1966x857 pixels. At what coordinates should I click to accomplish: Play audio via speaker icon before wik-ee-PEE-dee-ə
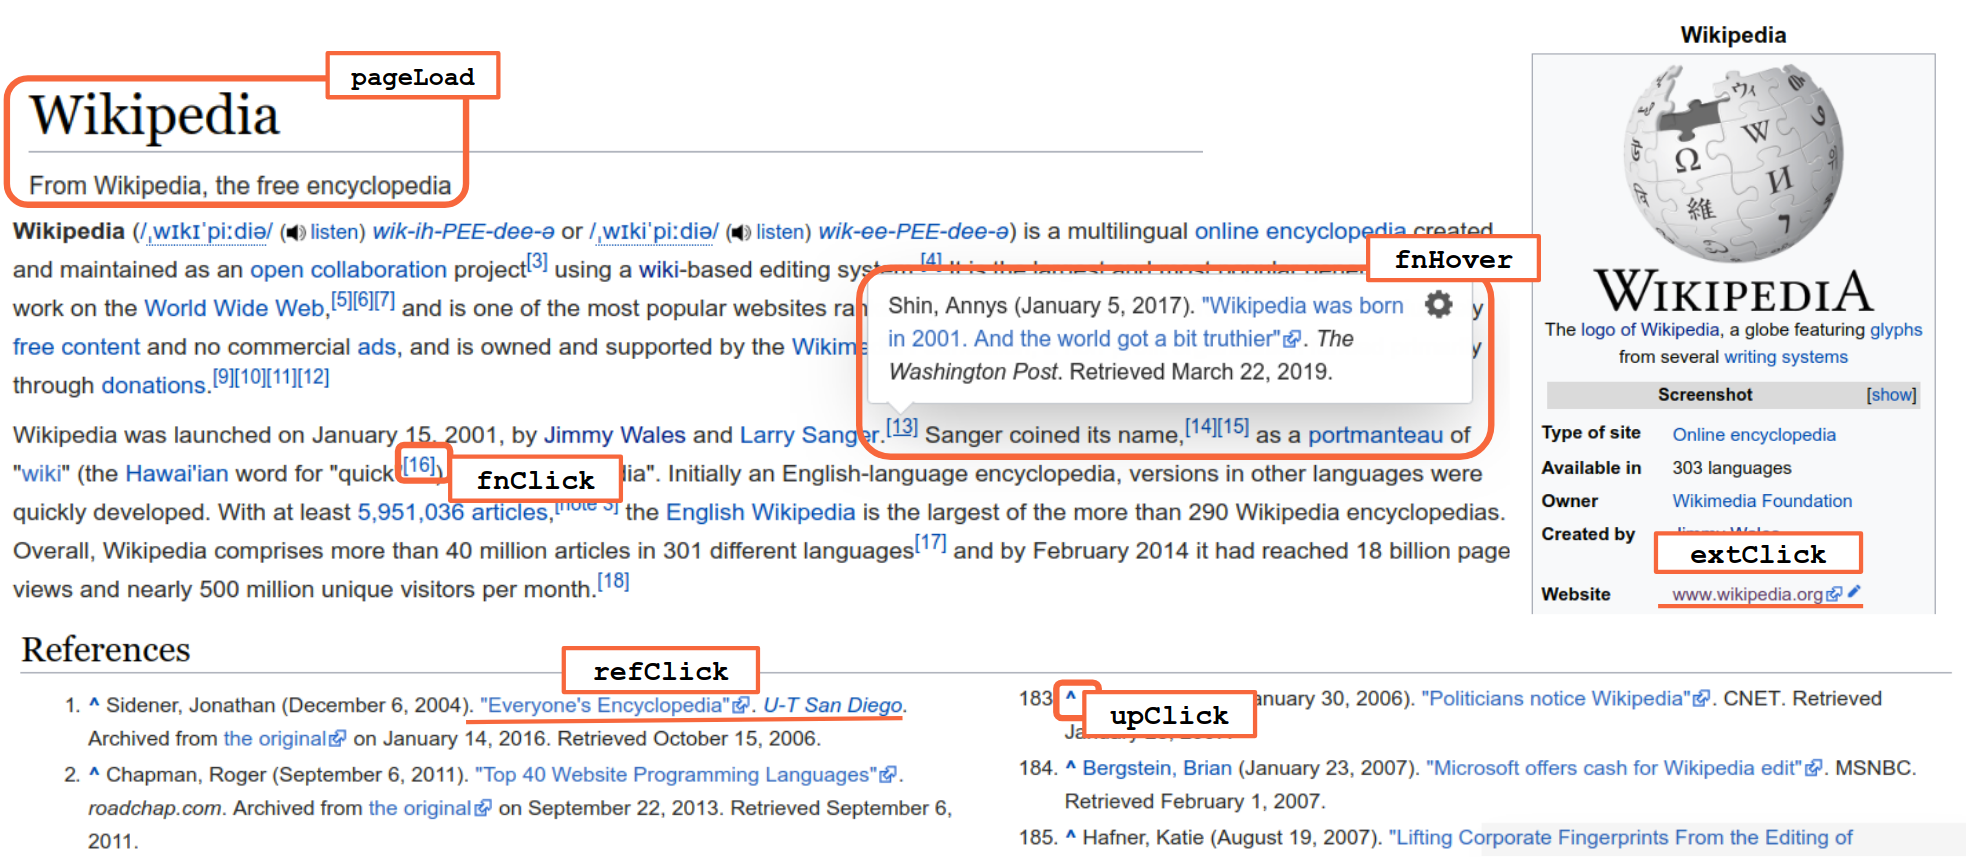point(739,232)
